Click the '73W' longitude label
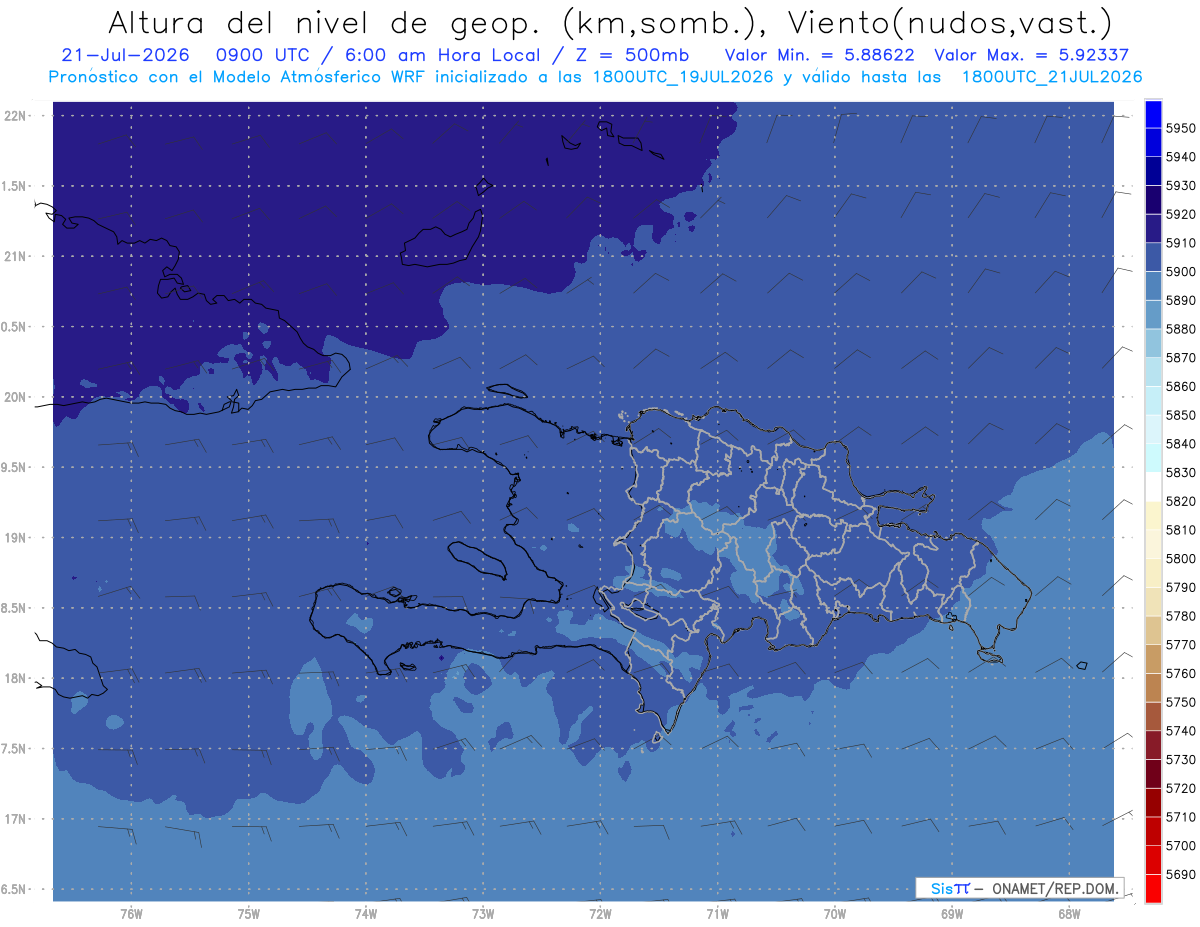Viewport: 1200px width, 927px height. coord(483,914)
